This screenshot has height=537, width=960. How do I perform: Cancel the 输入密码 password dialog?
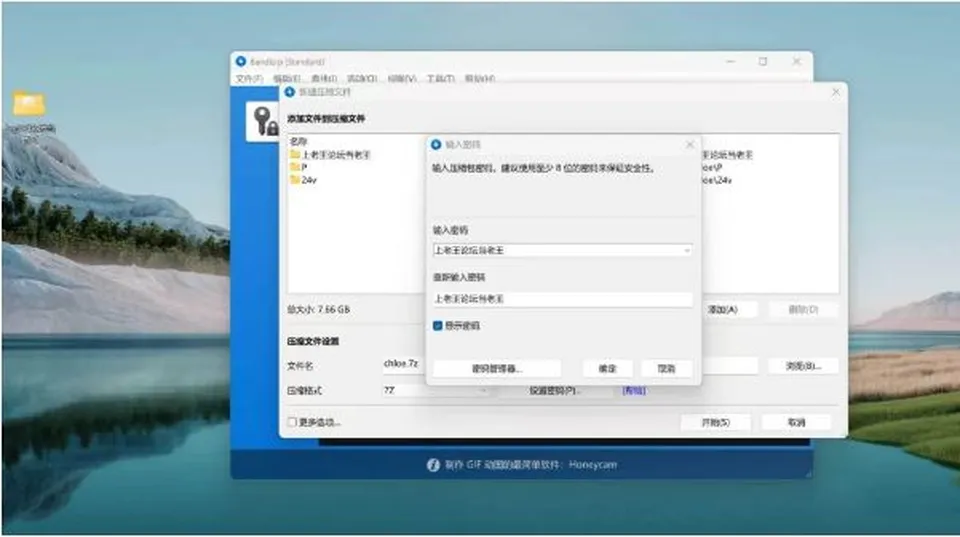point(666,369)
